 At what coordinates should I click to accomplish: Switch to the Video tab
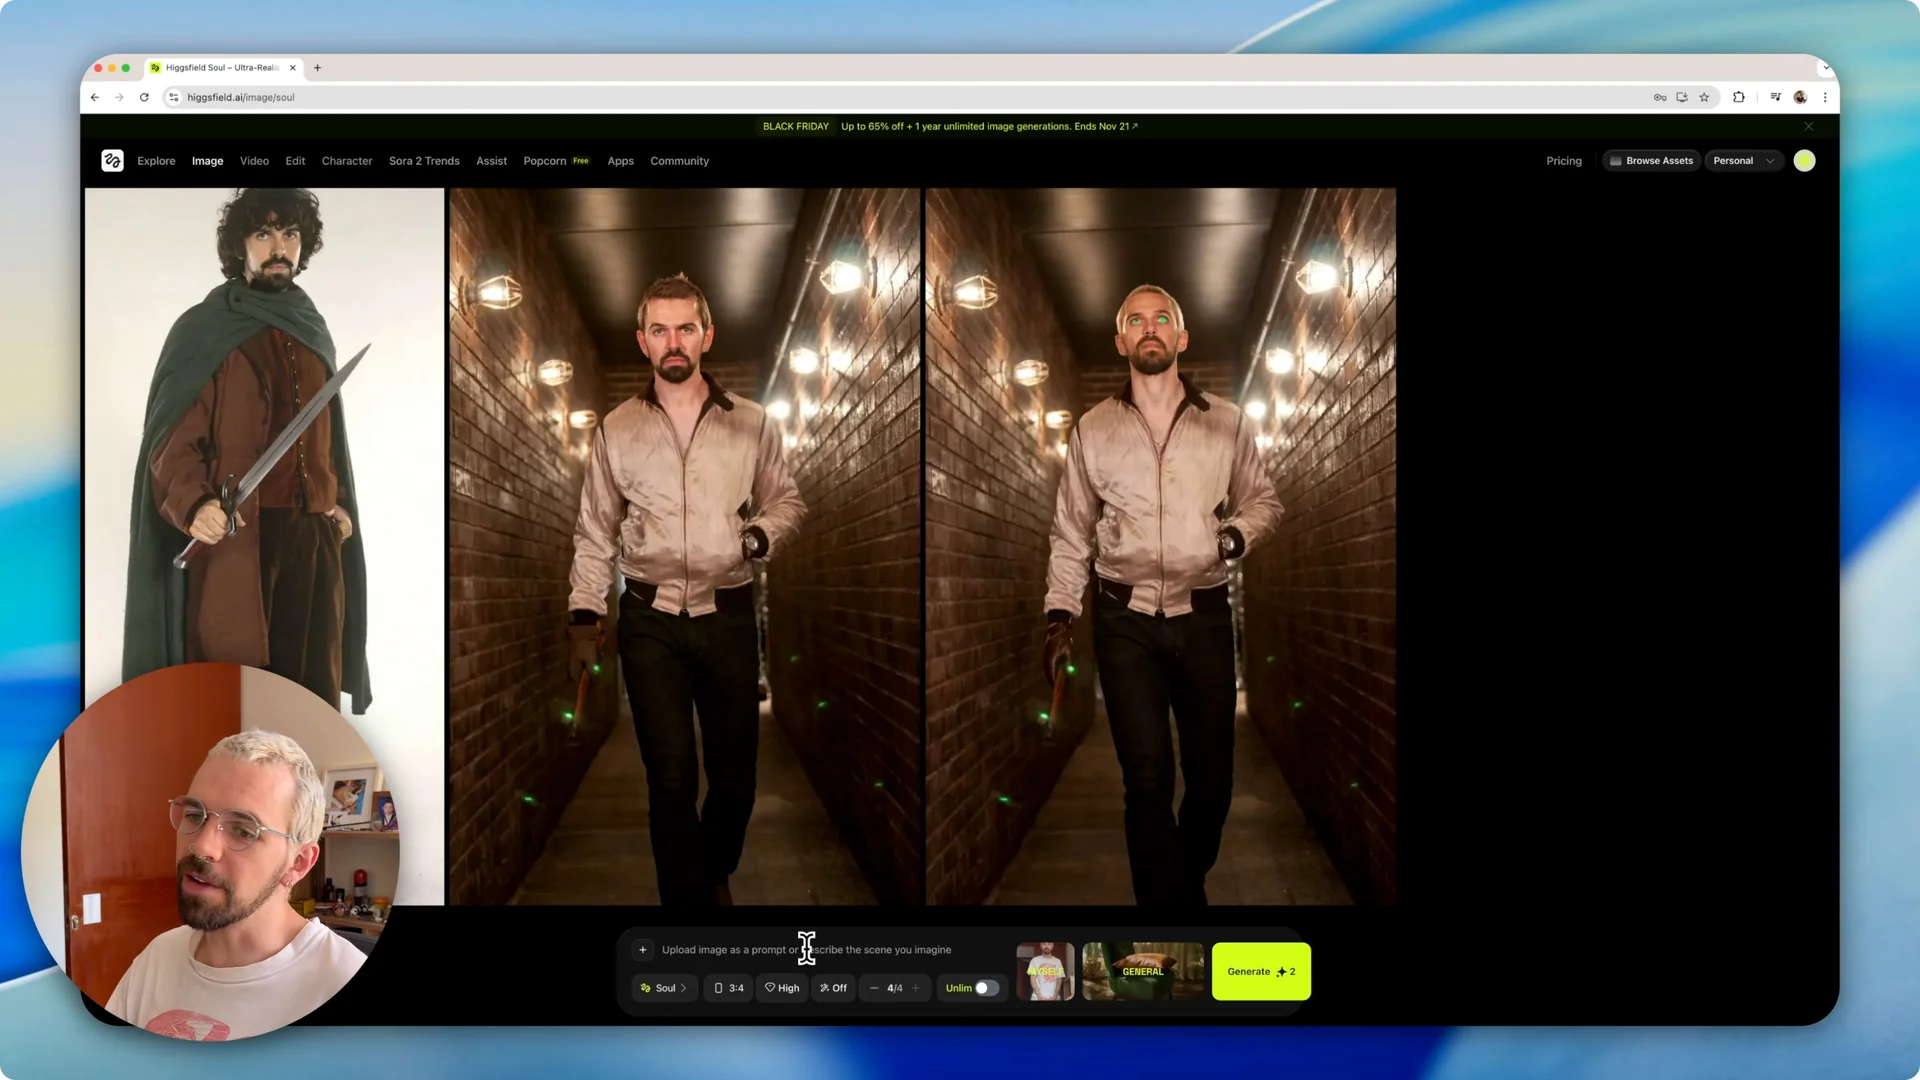click(254, 160)
